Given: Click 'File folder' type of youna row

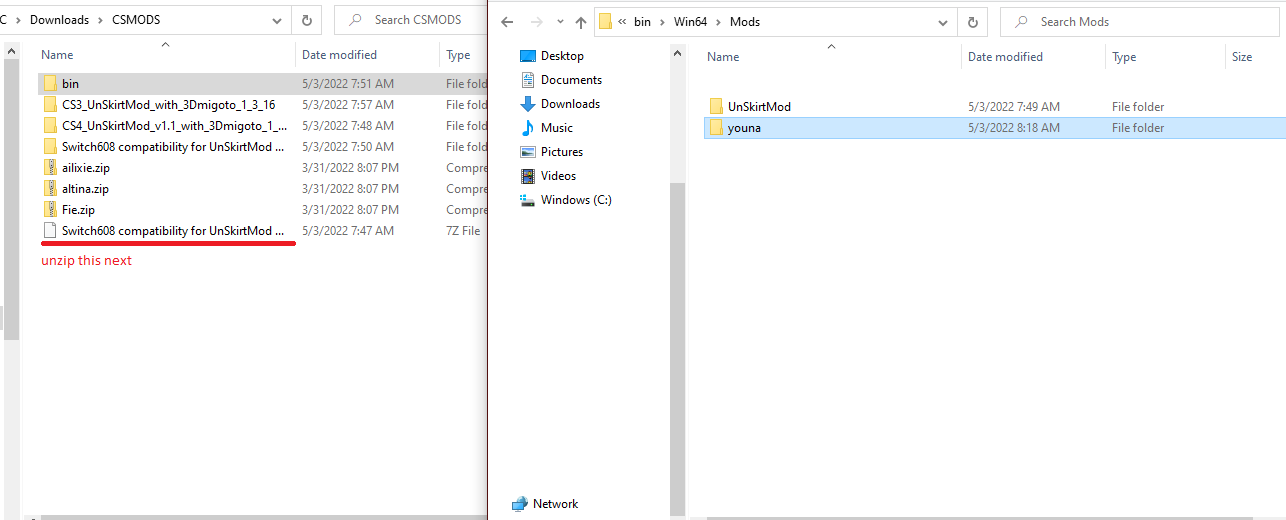Looking at the screenshot, I should [1138, 128].
